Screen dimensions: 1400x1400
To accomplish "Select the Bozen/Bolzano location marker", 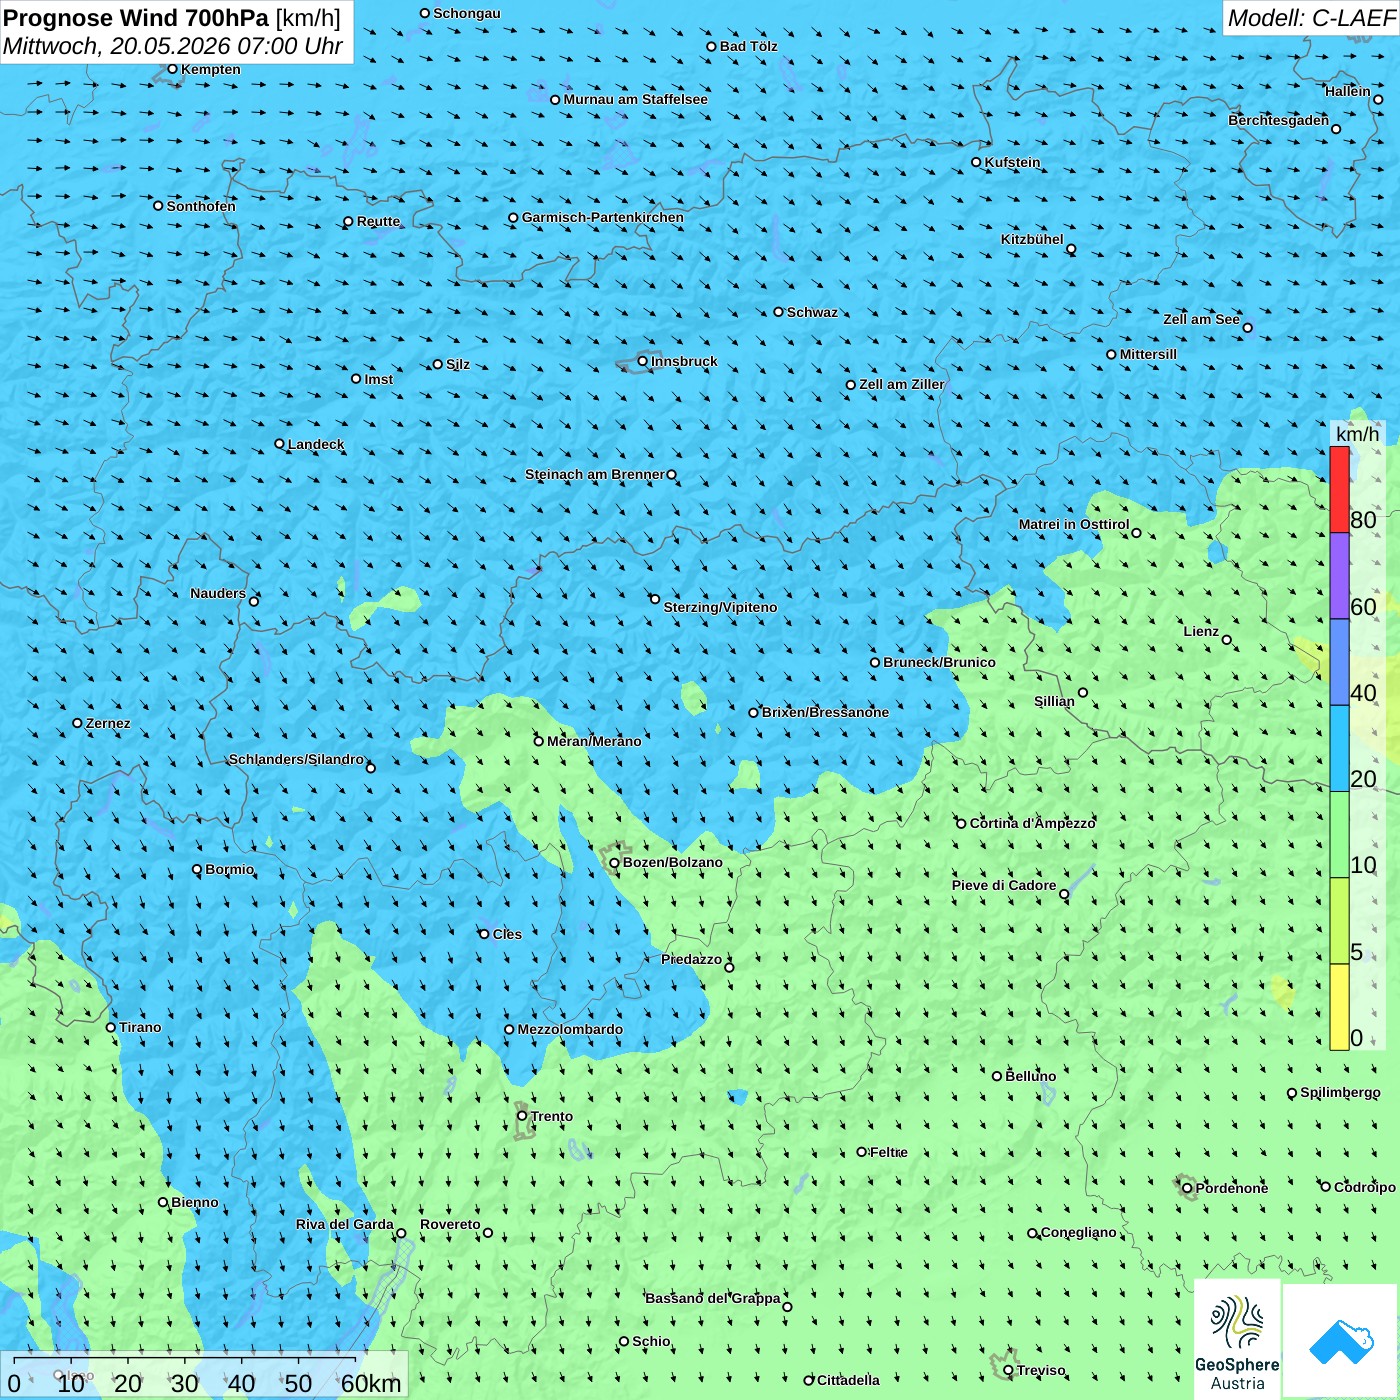I will pyautogui.click(x=615, y=862).
